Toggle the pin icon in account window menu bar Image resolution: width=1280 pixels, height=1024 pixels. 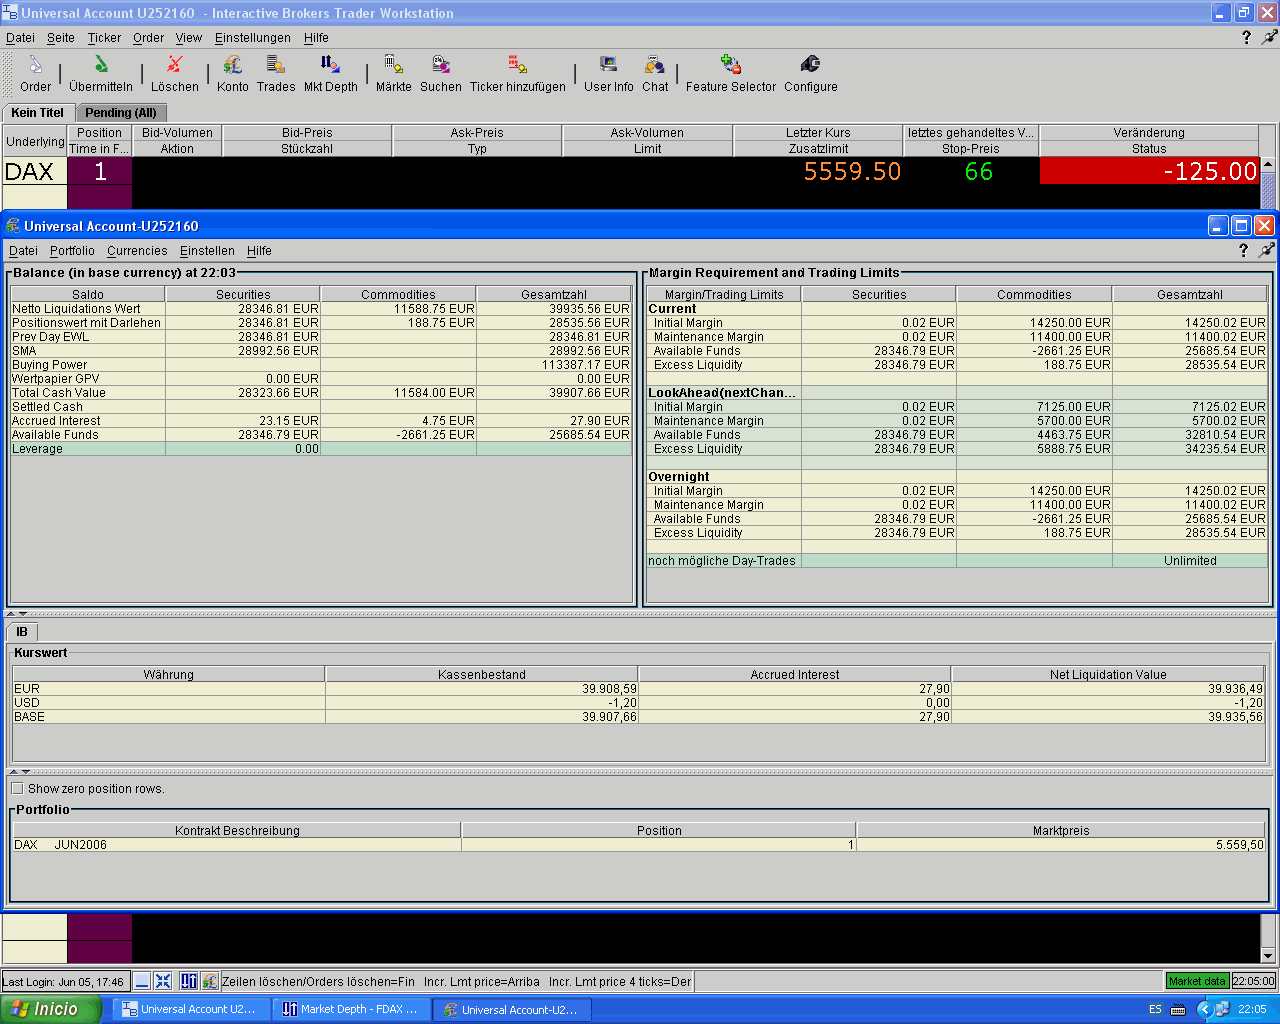[1267, 251]
